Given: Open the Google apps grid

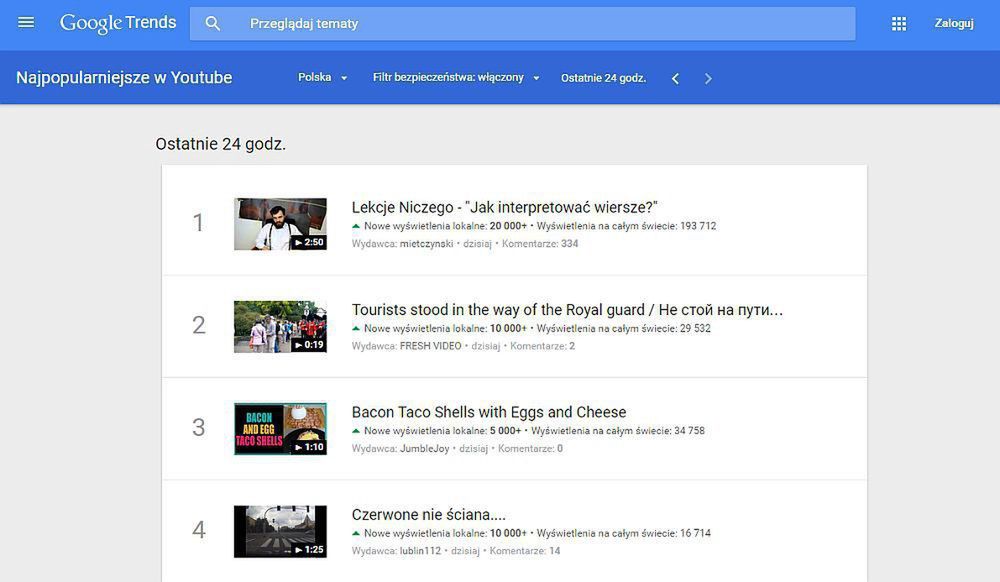Looking at the screenshot, I should (899, 24).
